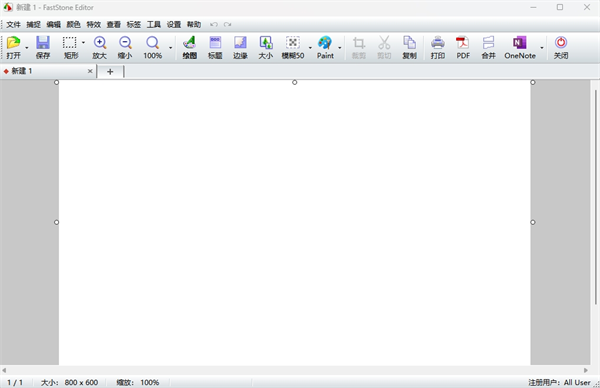
Task: Click the undo arrow in menu bar
Action: point(214,24)
